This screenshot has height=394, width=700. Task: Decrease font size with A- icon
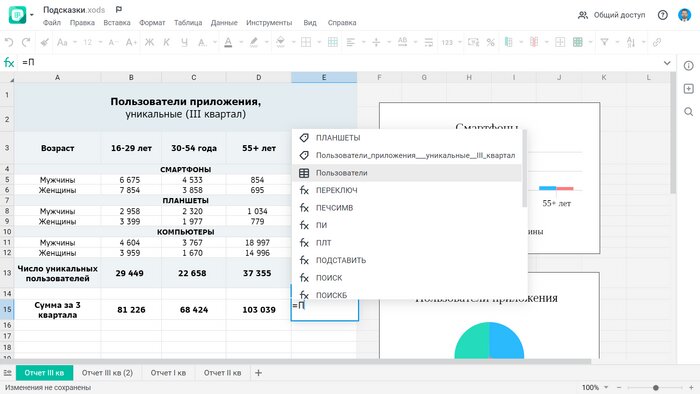[x=113, y=42]
